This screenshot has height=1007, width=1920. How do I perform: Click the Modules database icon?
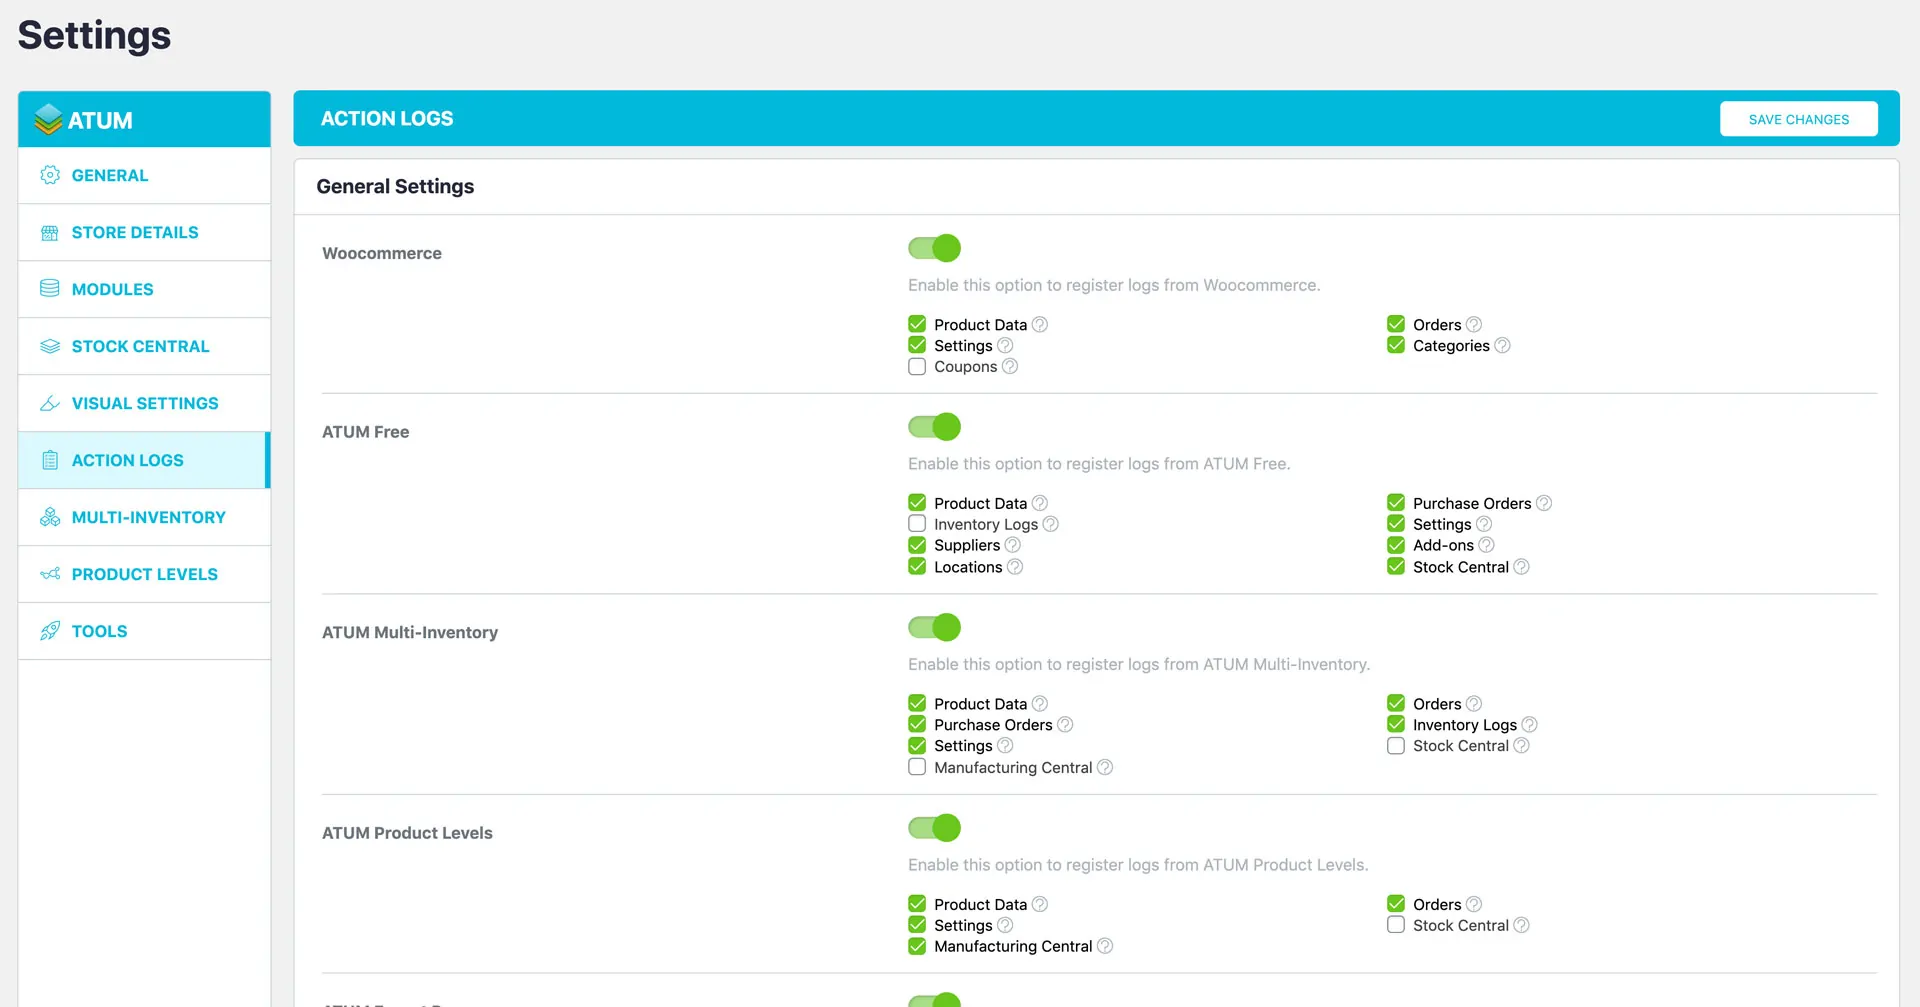coord(50,289)
